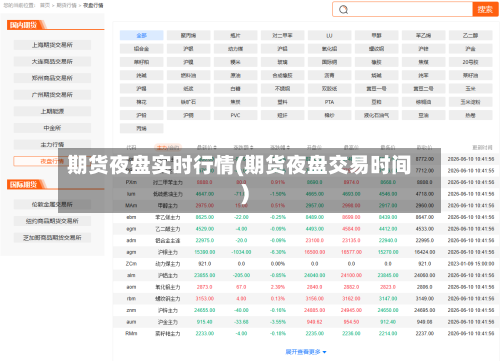Click the latest price 915.40 cell
This screenshot has width=500, height=361.
pyautogui.click(x=205, y=322)
